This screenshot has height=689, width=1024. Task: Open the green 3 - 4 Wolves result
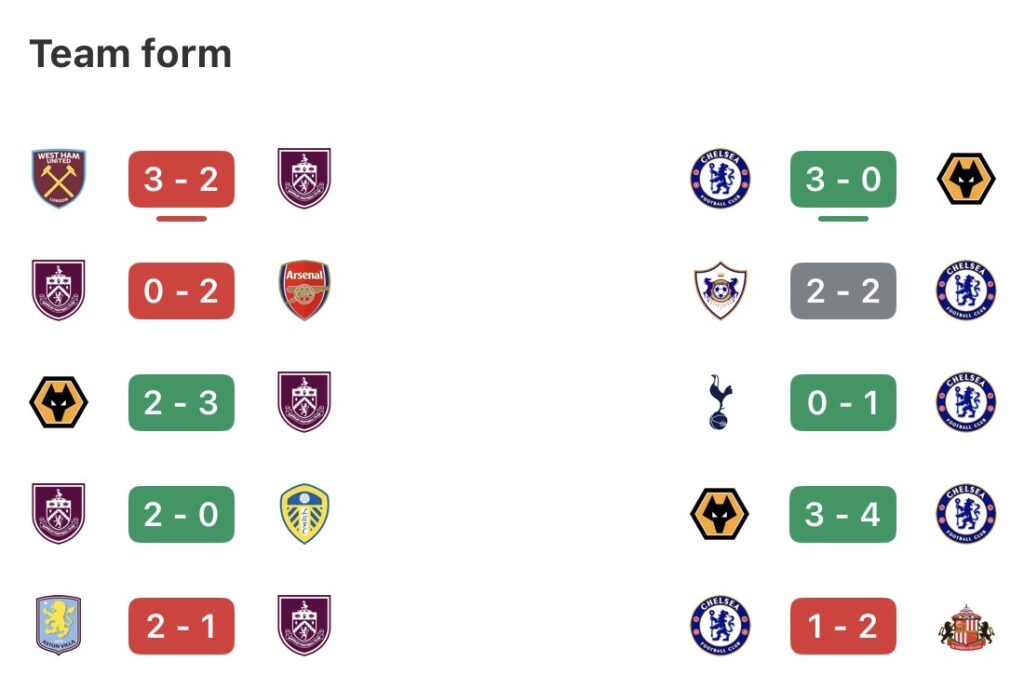(x=843, y=514)
